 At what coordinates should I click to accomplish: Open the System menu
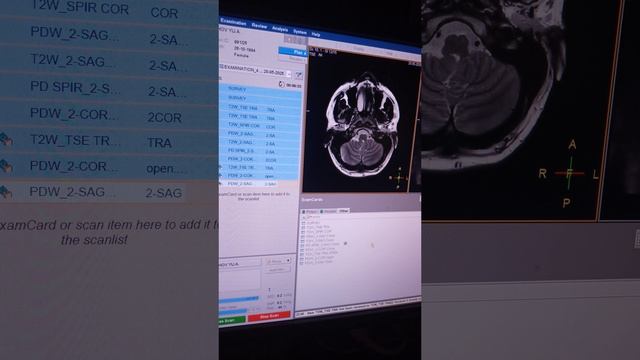(x=300, y=32)
